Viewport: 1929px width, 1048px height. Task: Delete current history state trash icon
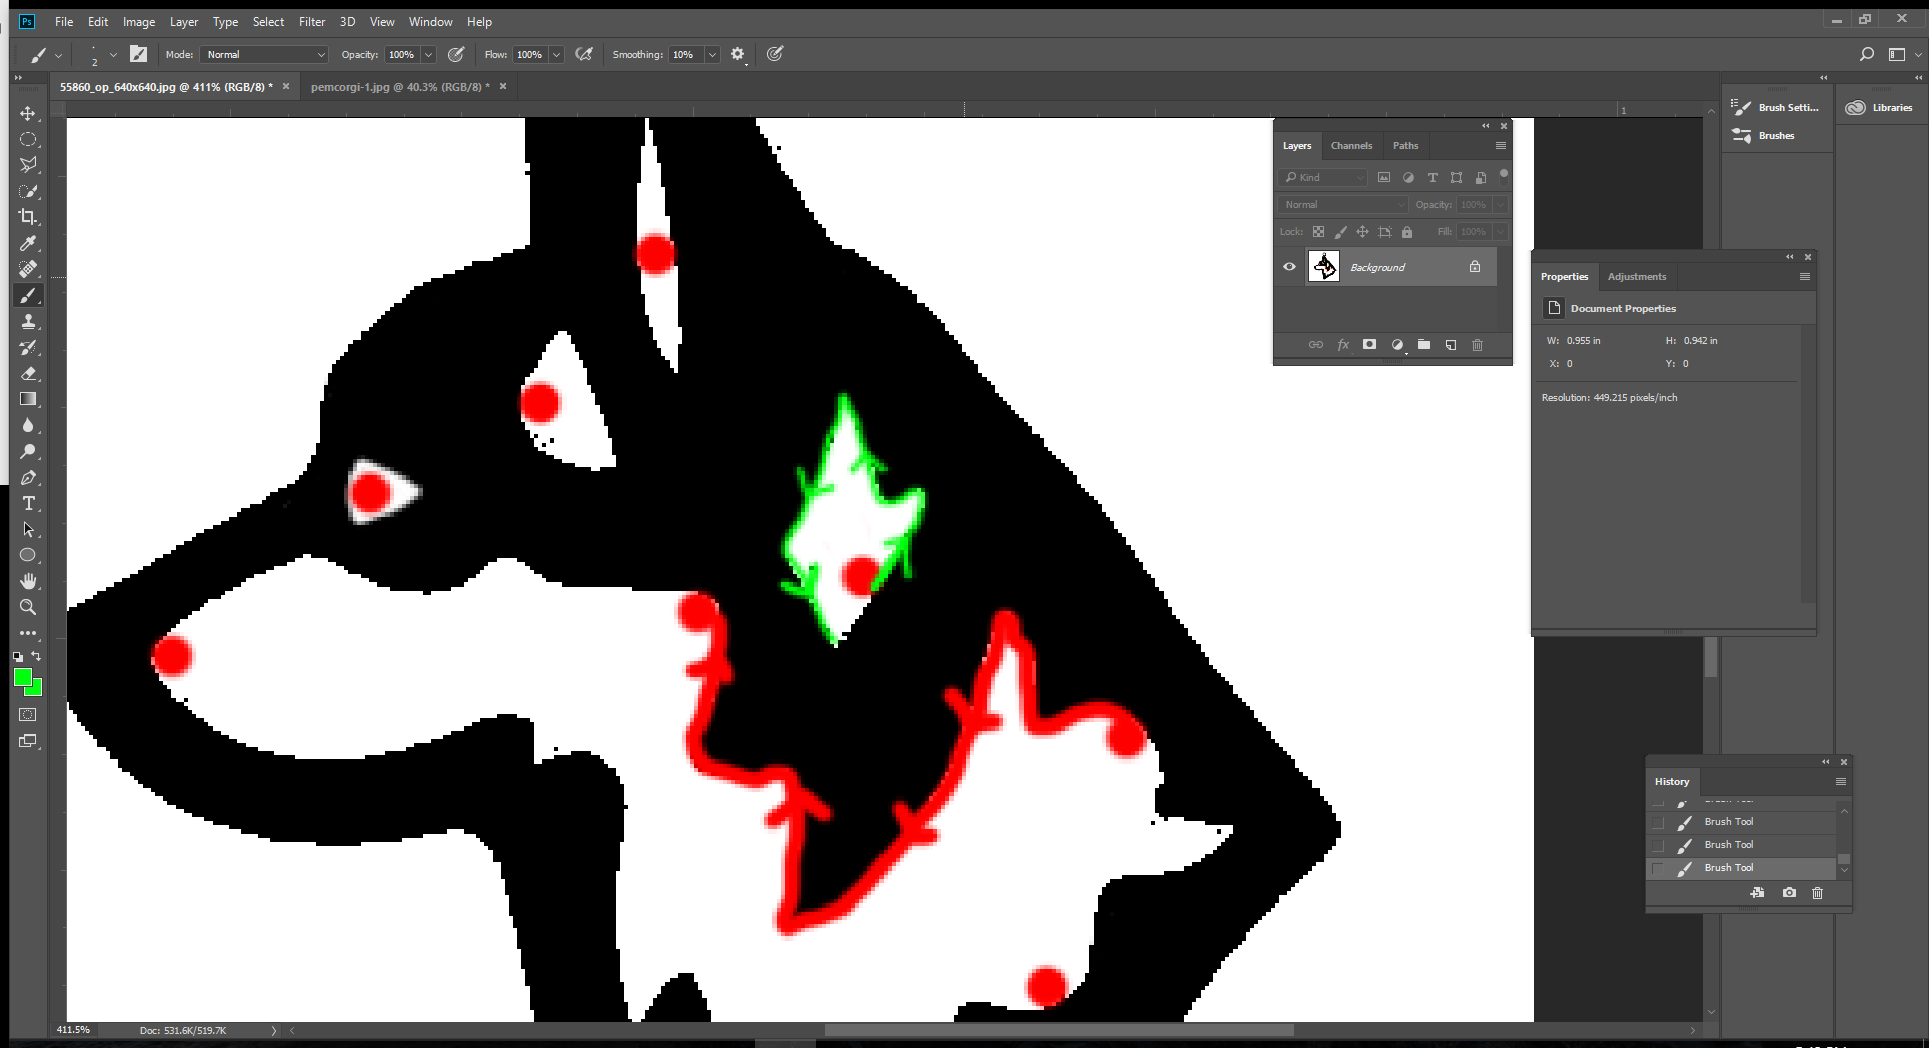1817,893
